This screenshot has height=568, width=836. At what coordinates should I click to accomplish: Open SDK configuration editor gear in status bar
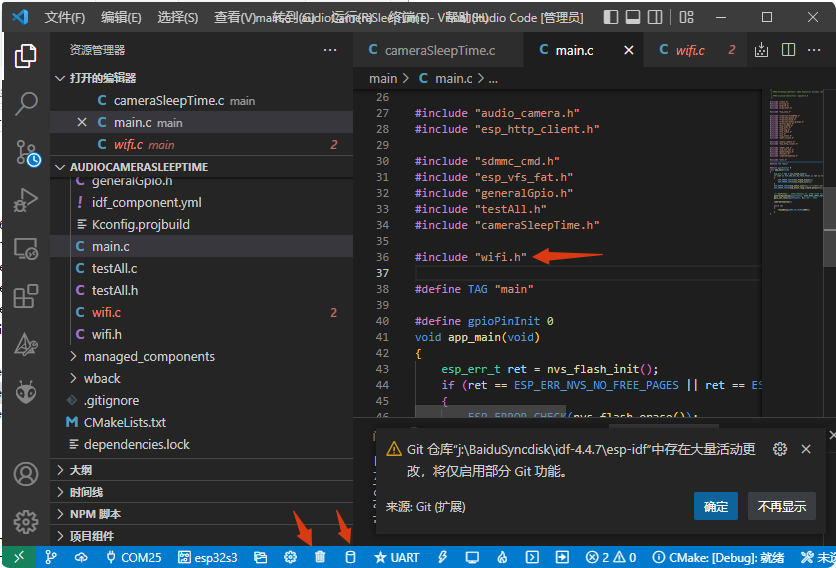coord(291,557)
